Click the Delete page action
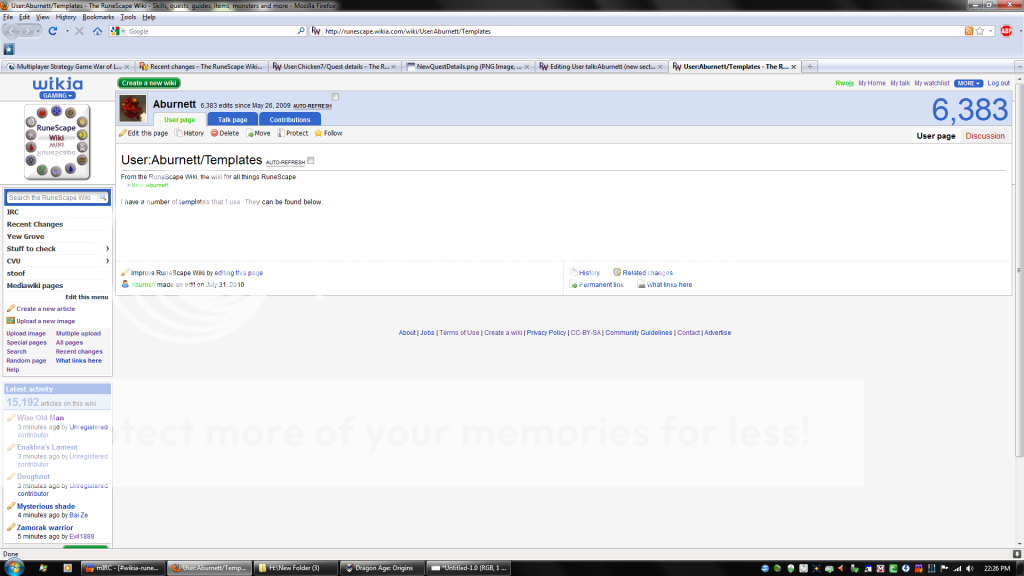 (224, 133)
